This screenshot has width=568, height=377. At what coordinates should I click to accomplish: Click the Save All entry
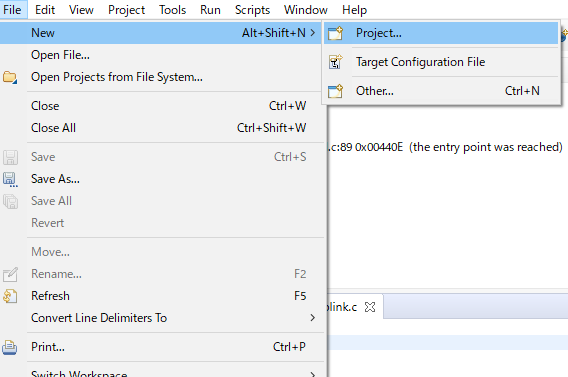click(160, 201)
